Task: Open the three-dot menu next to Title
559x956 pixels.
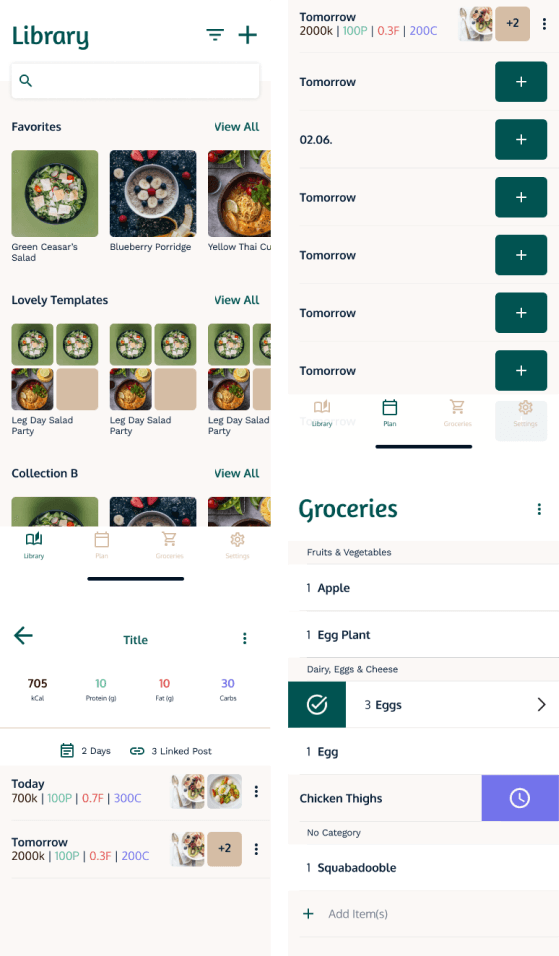Action: [244, 638]
